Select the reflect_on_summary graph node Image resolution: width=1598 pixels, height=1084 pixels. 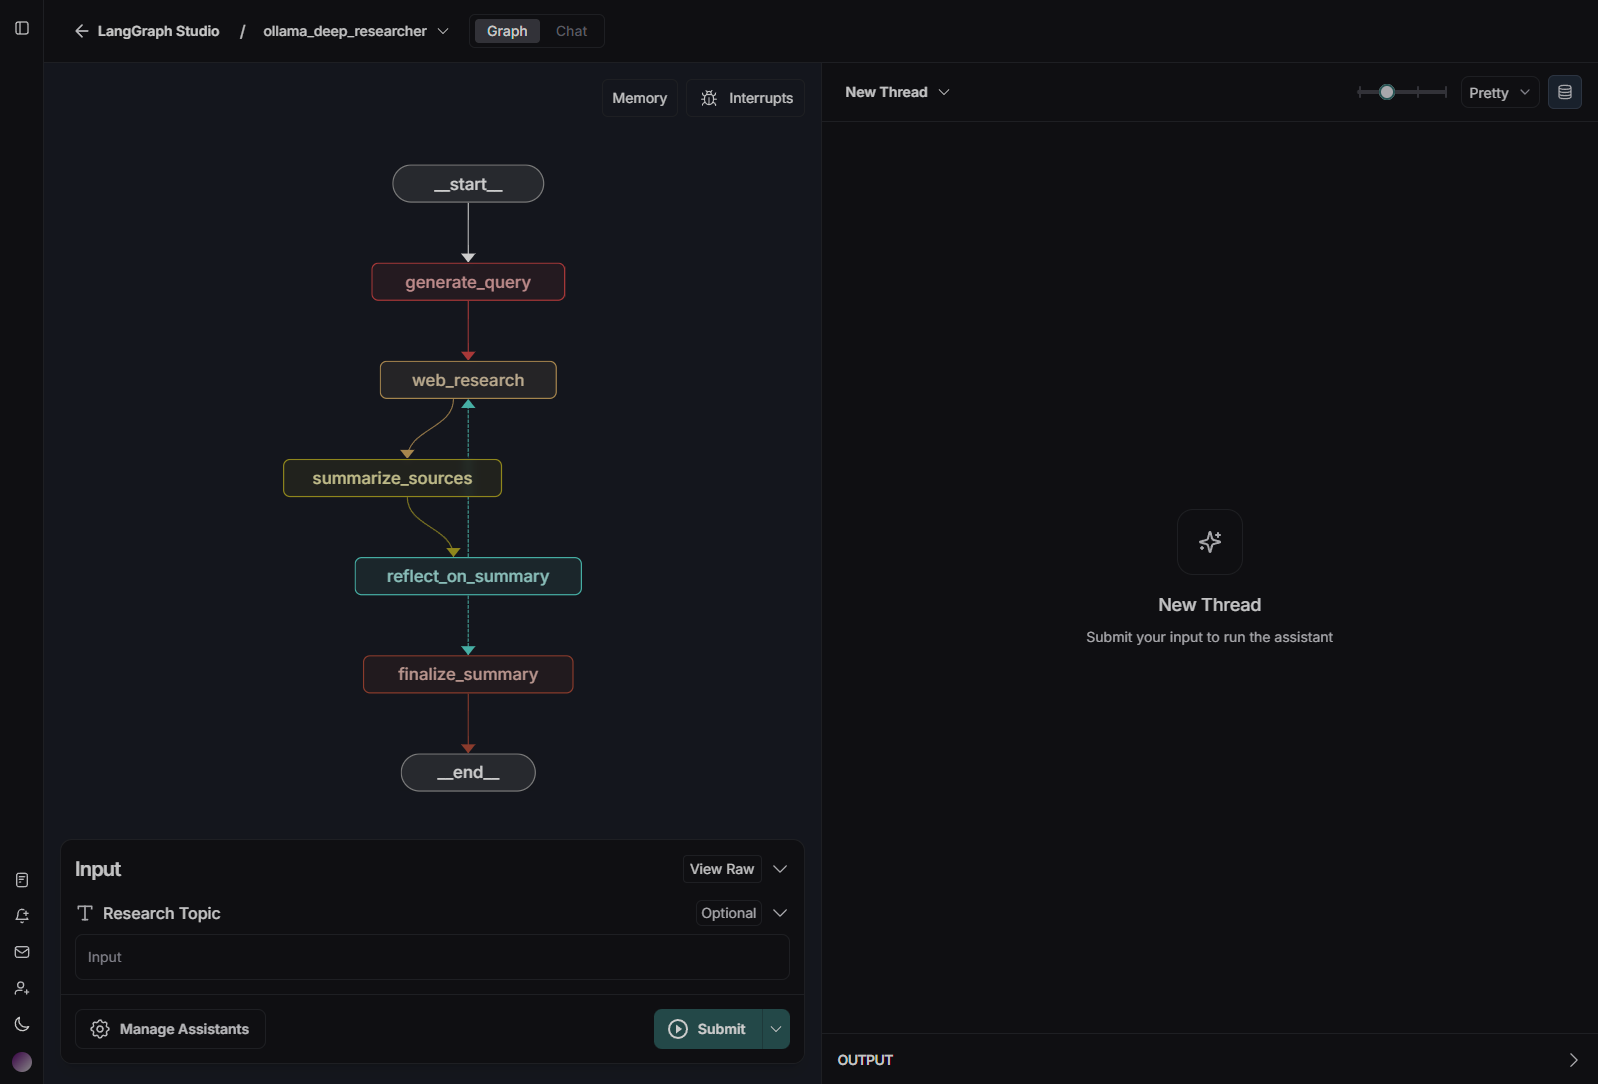[x=468, y=576]
